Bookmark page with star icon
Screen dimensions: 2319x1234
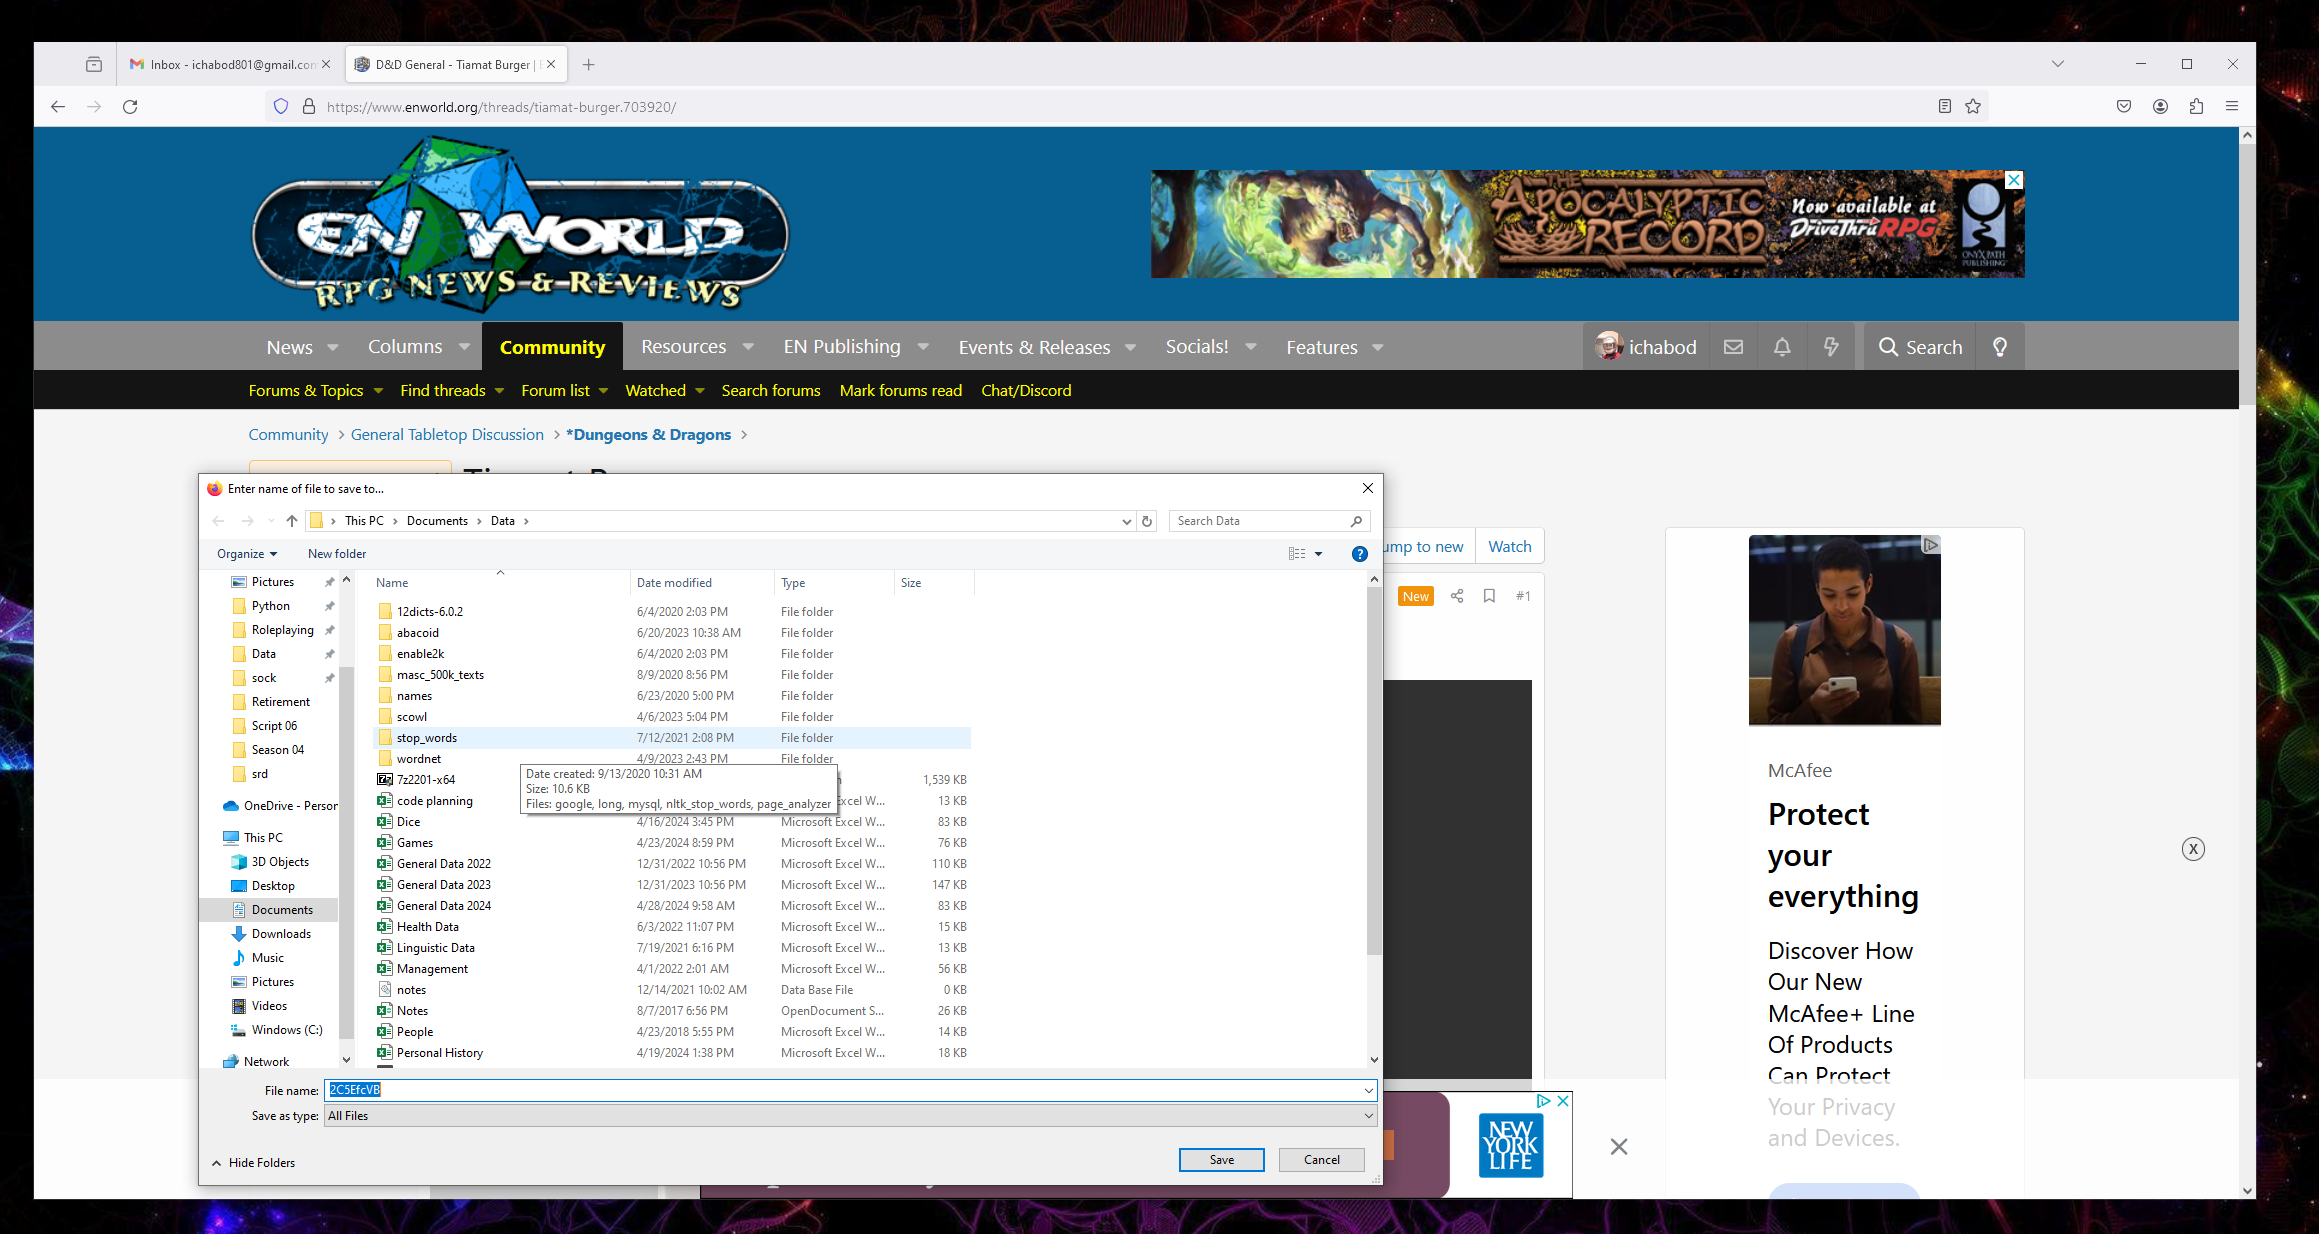point(1973,106)
